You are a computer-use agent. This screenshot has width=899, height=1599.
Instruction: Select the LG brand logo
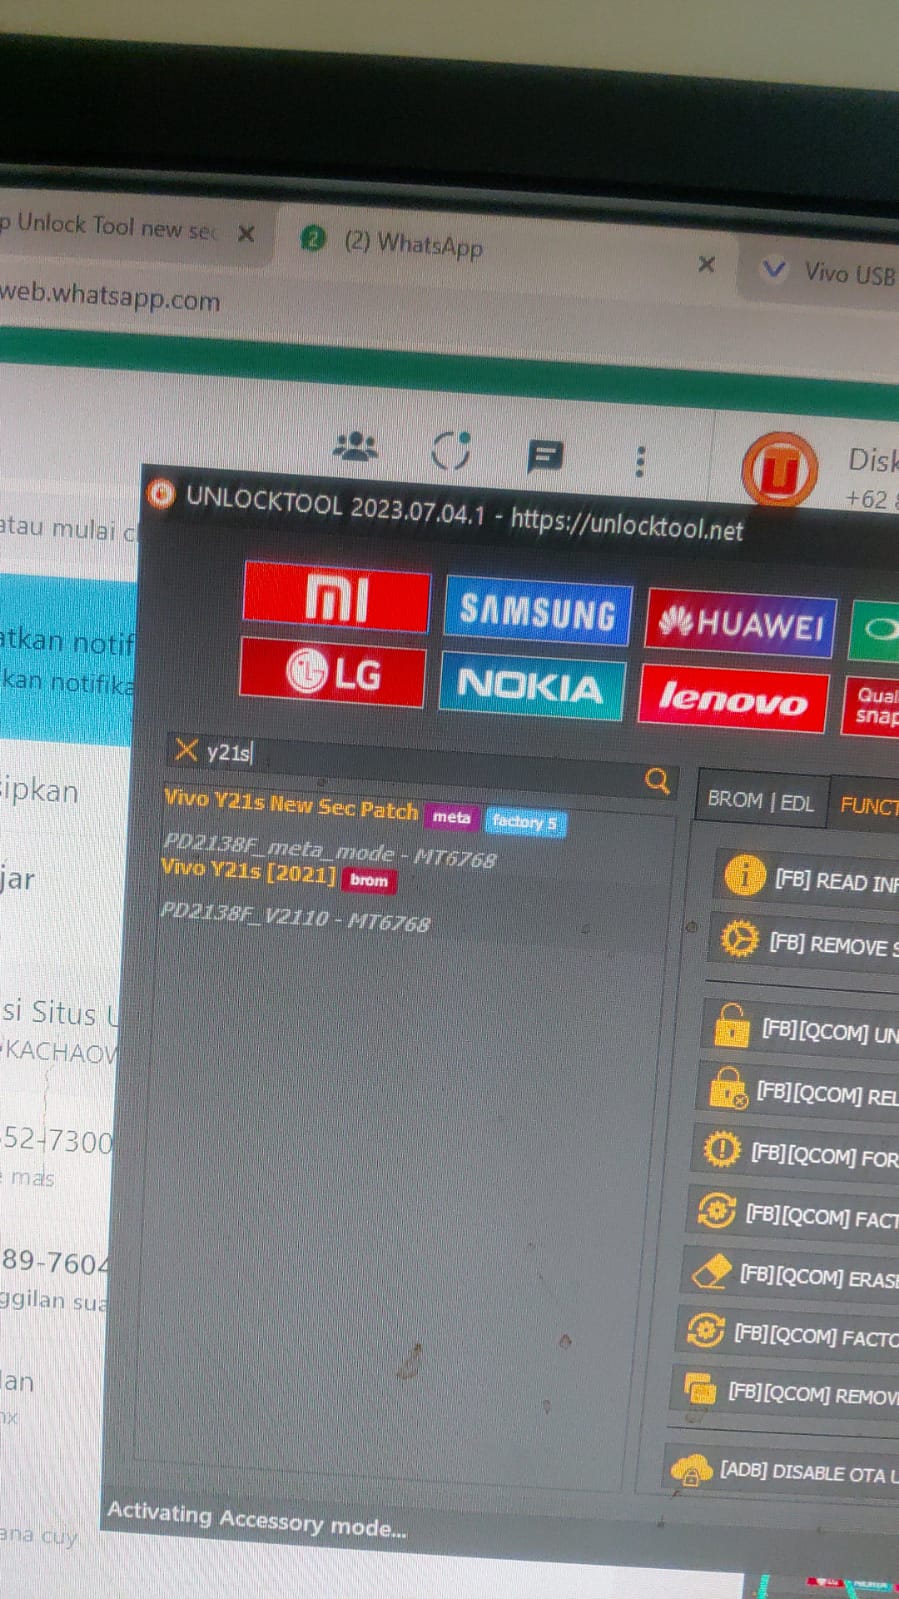coord(332,671)
